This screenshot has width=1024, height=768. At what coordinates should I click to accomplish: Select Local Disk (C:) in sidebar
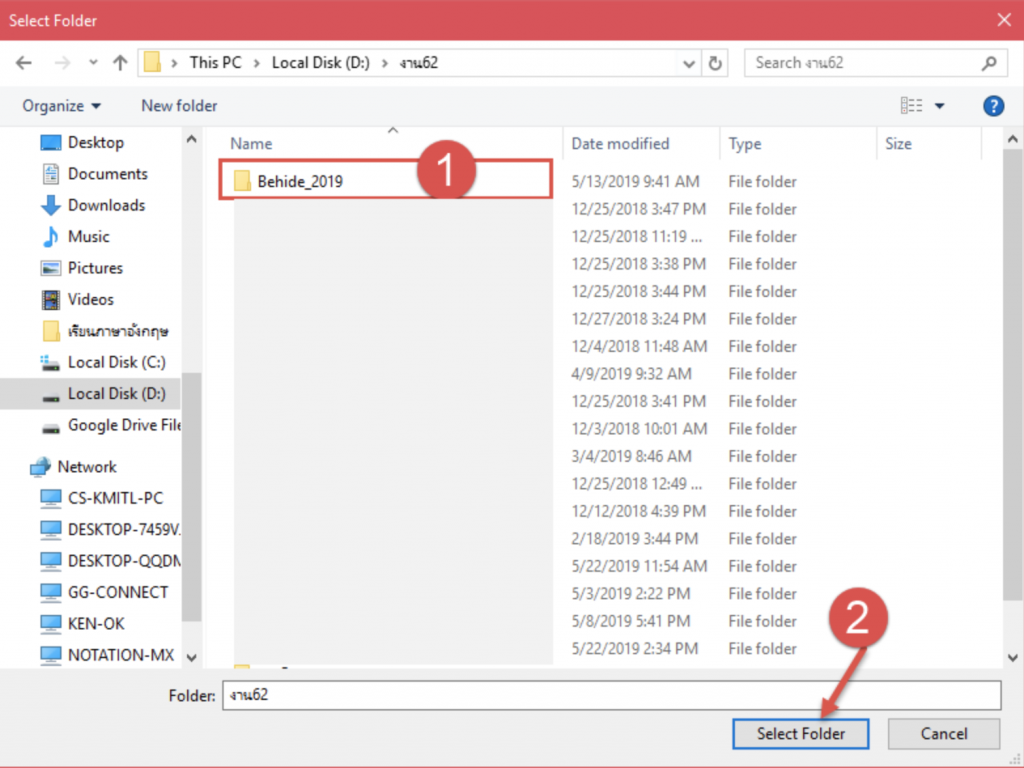[x=116, y=362]
